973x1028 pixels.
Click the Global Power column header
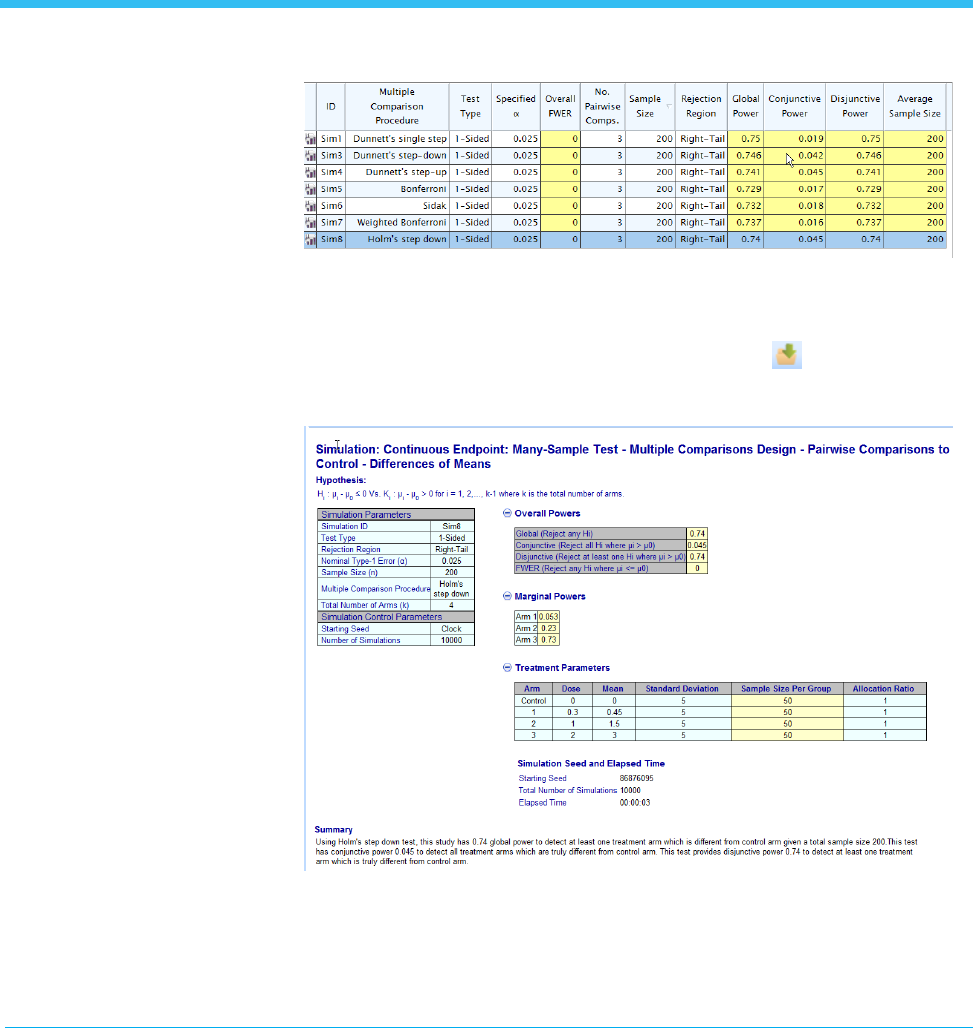click(x=745, y=106)
